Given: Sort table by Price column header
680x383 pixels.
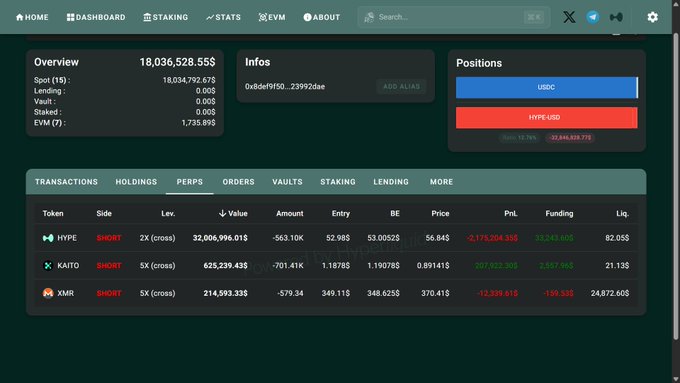Looking at the screenshot, I should [x=440, y=213].
